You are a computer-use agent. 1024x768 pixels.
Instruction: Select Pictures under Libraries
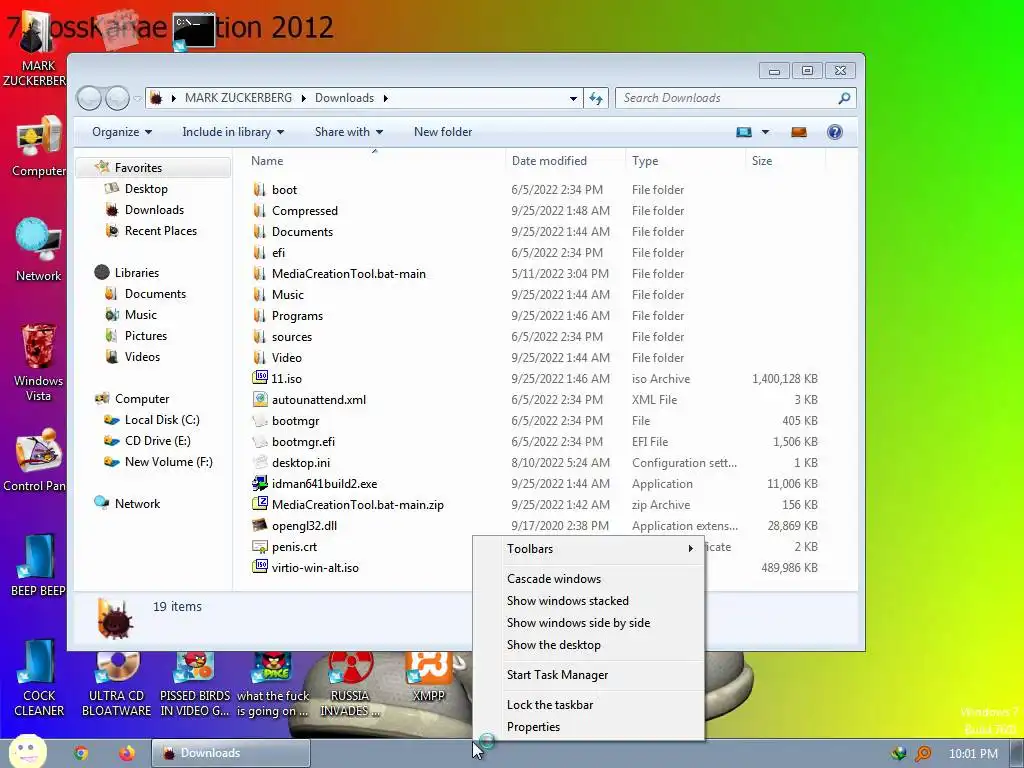pos(146,336)
